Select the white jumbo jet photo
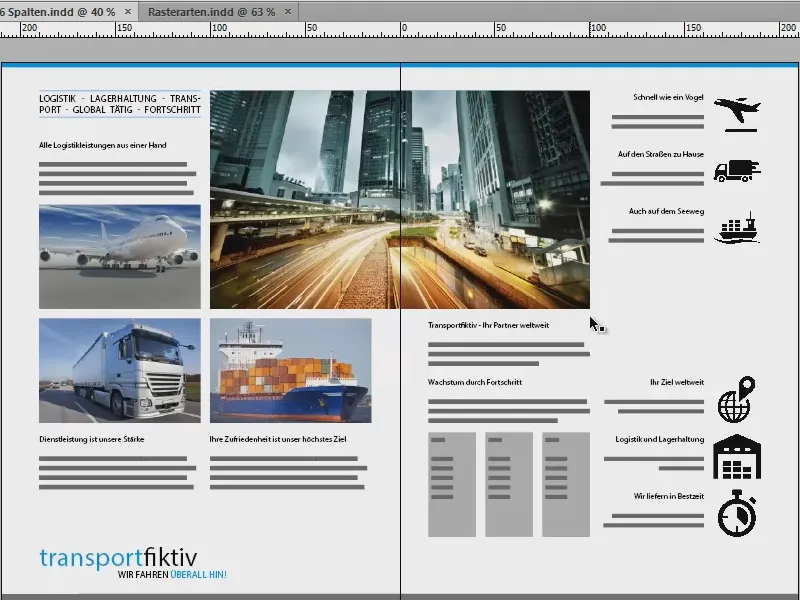Viewport: 800px width, 600px height. click(120, 257)
